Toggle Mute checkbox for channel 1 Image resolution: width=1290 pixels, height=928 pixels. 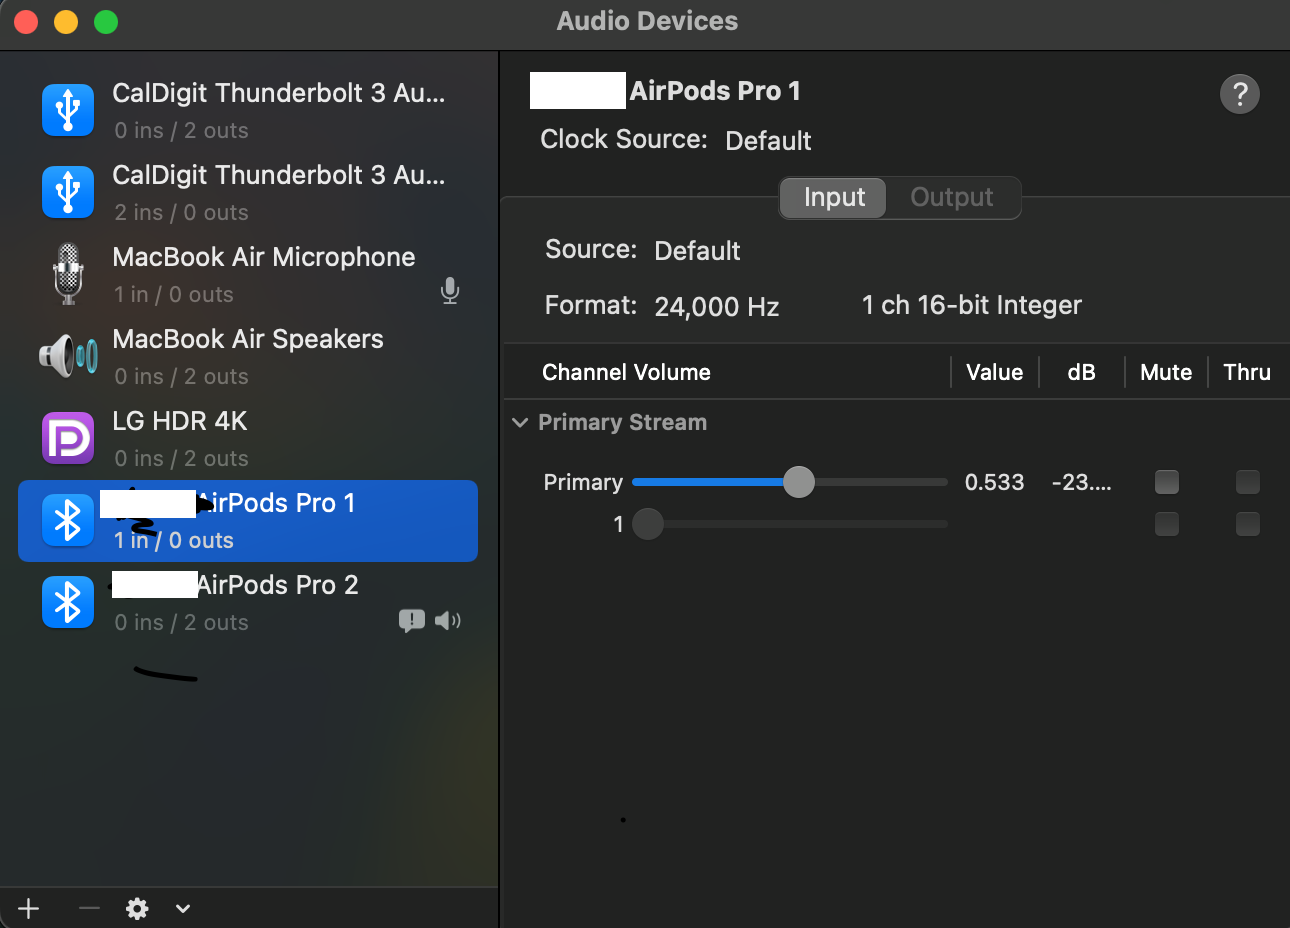click(1166, 523)
